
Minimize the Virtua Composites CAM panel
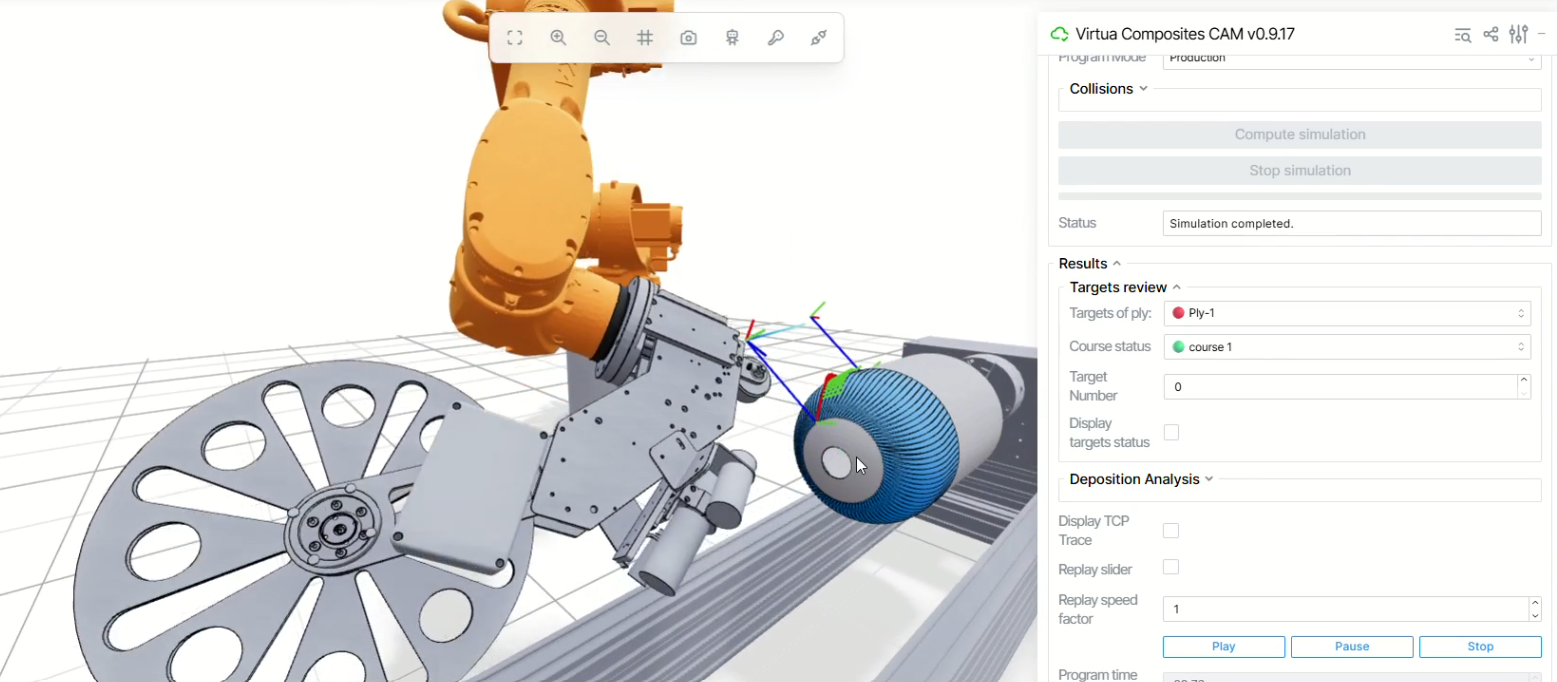(x=1541, y=34)
